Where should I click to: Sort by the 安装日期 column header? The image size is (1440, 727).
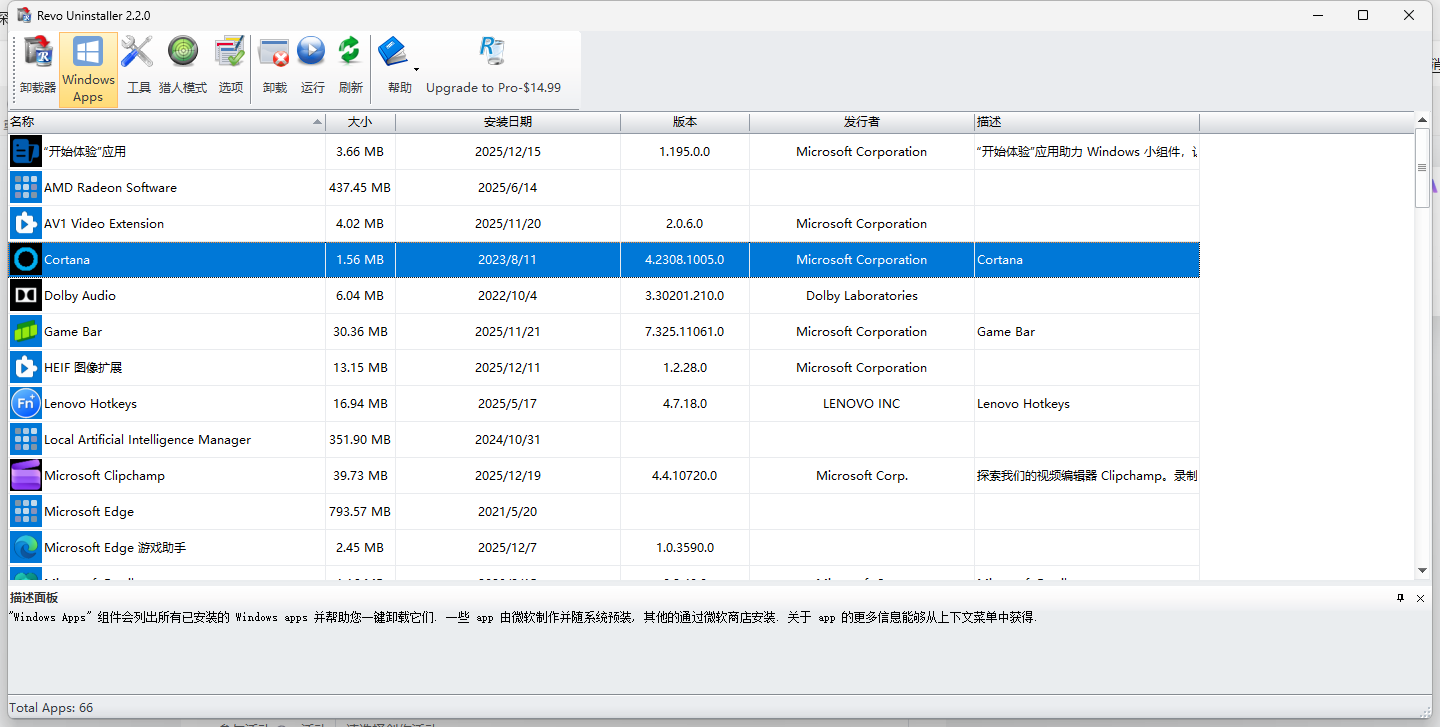[508, 122]
